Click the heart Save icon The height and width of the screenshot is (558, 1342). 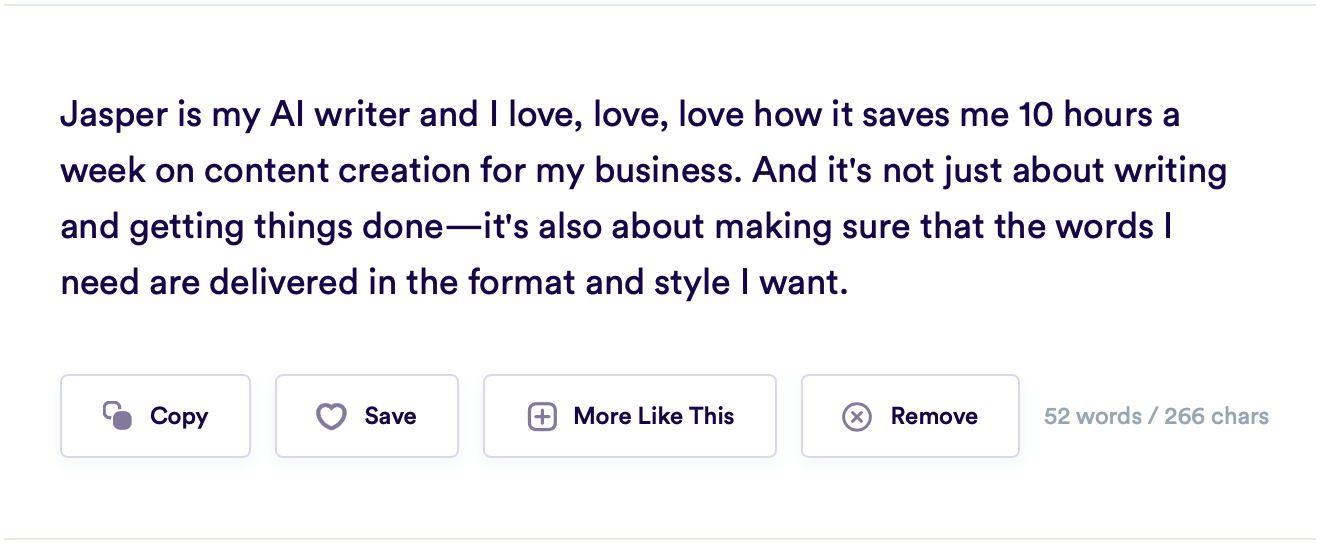(331, 416)
